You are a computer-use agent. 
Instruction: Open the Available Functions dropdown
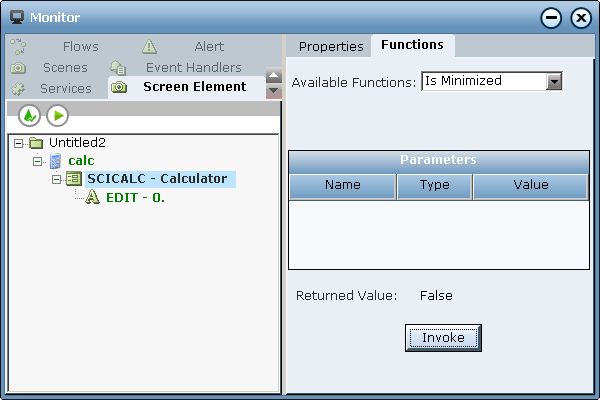pos(554,81)
